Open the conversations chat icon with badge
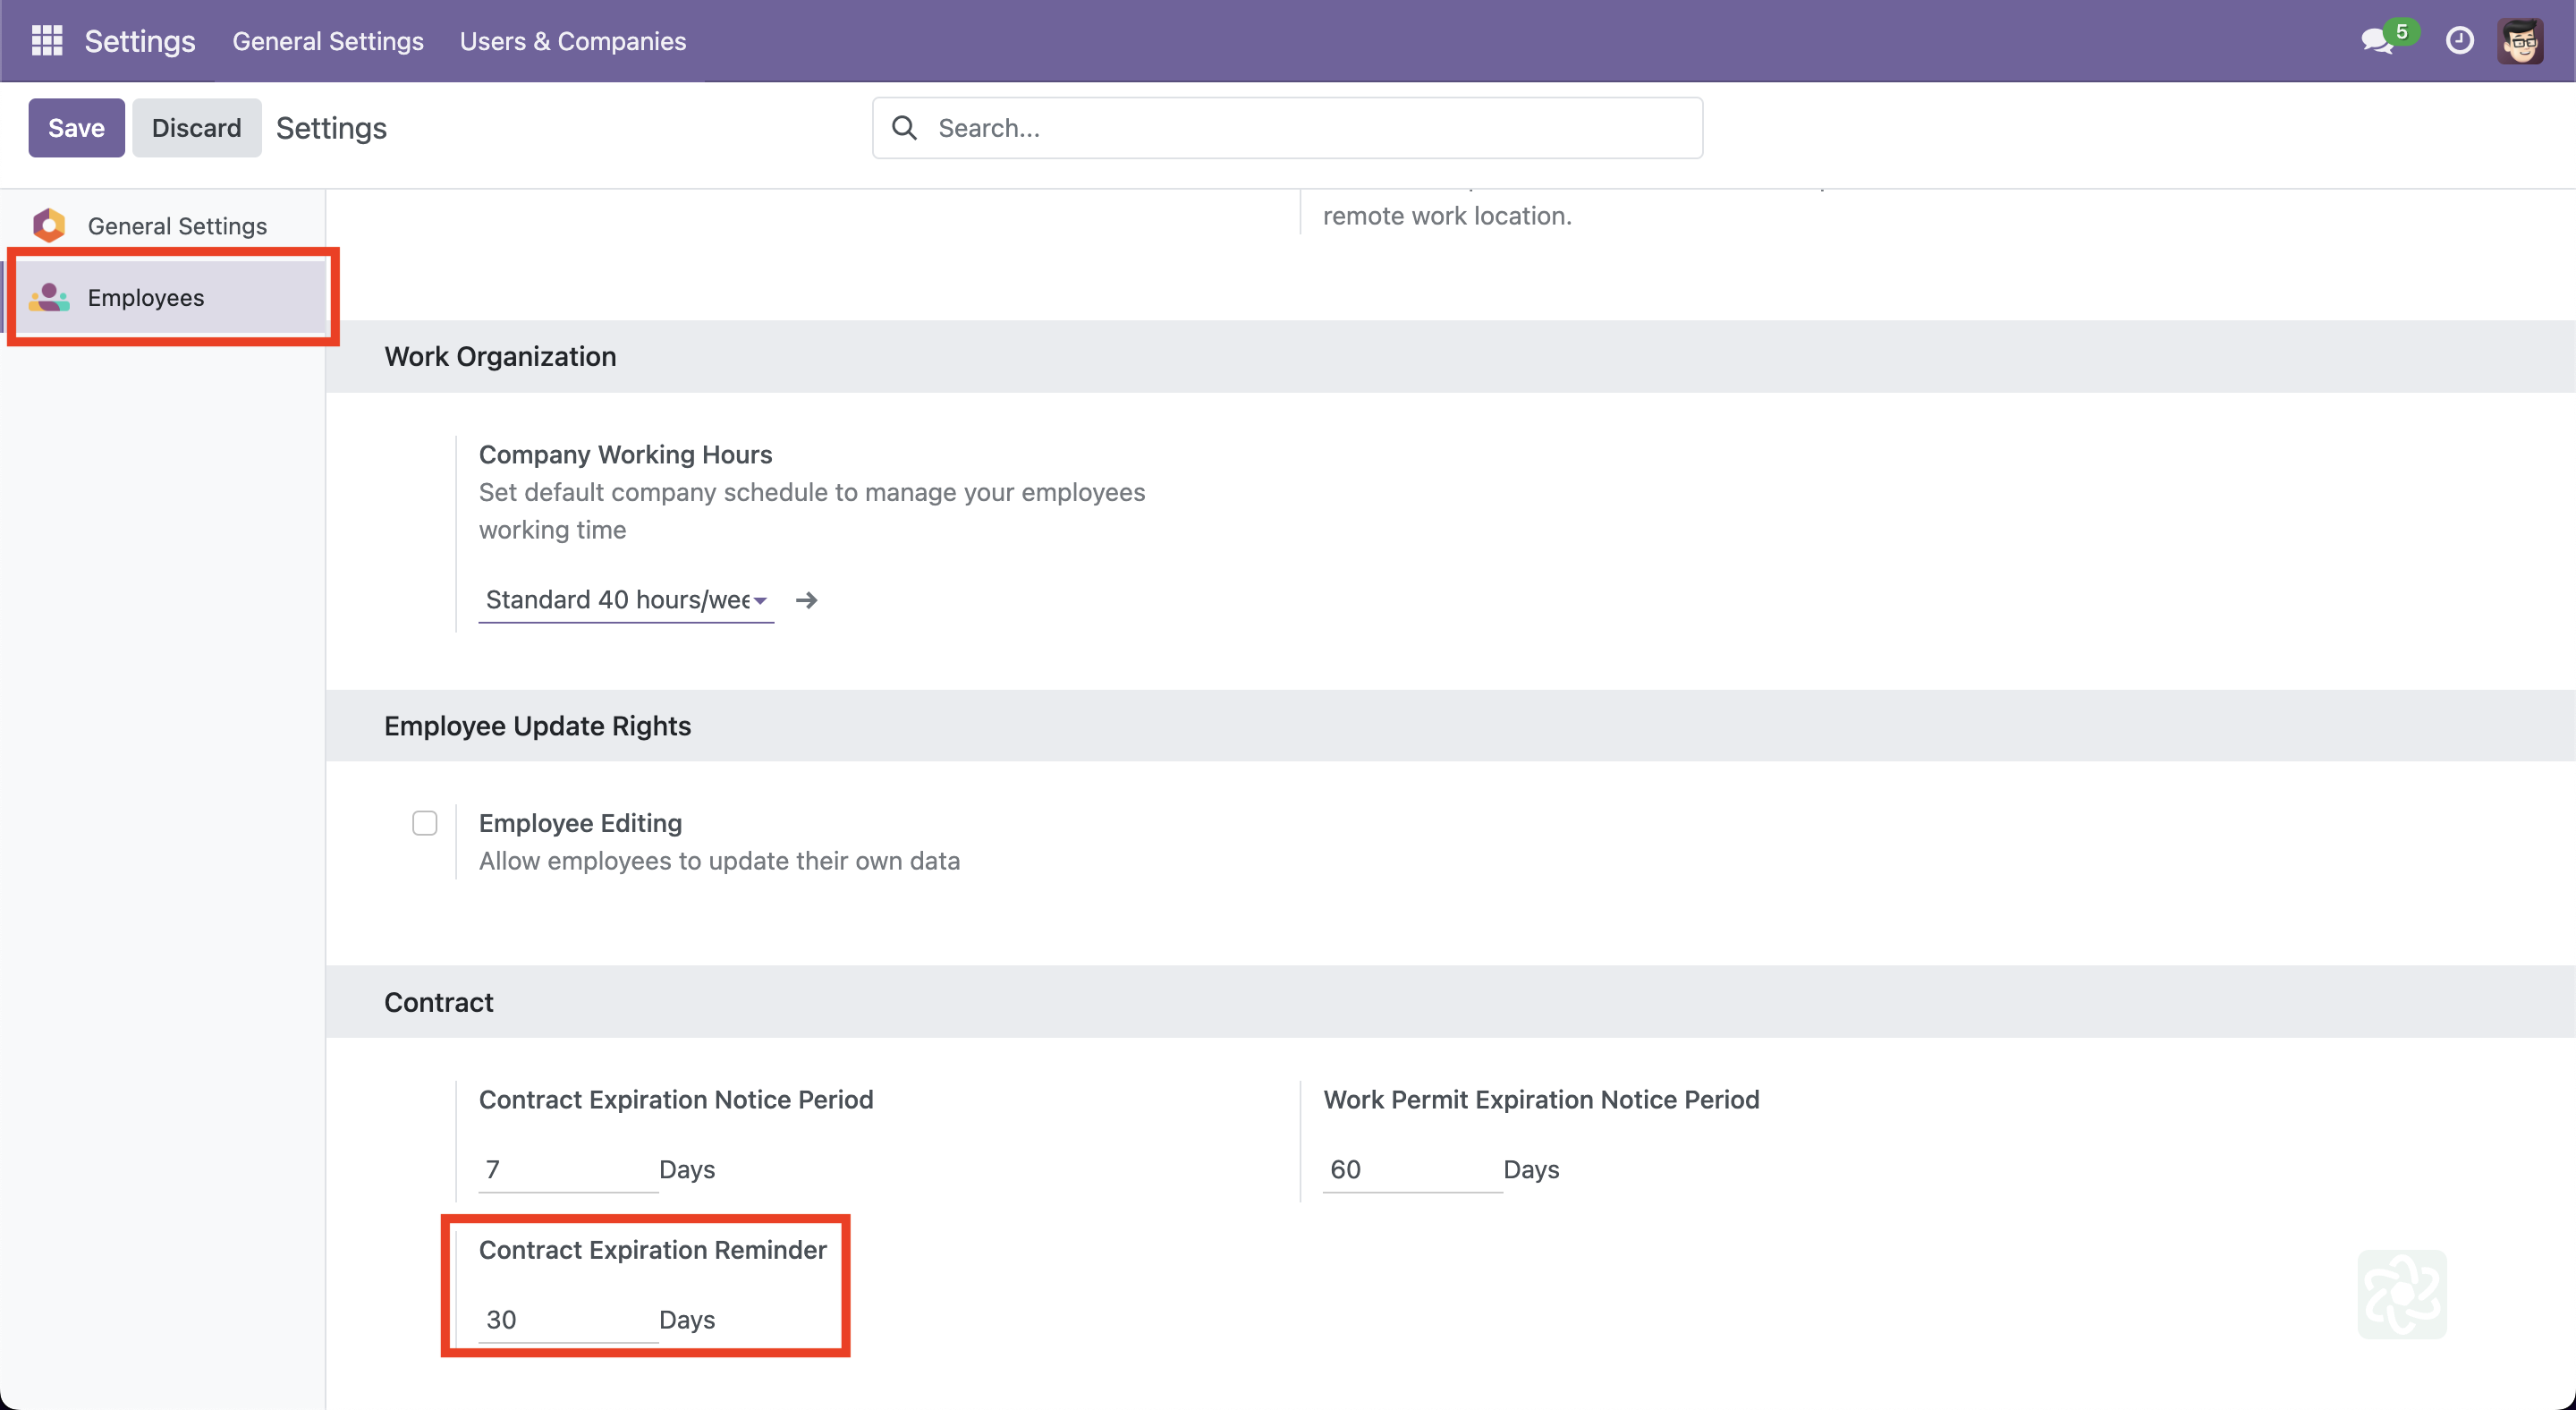 pyautogui.click(x=2378, y=41)
